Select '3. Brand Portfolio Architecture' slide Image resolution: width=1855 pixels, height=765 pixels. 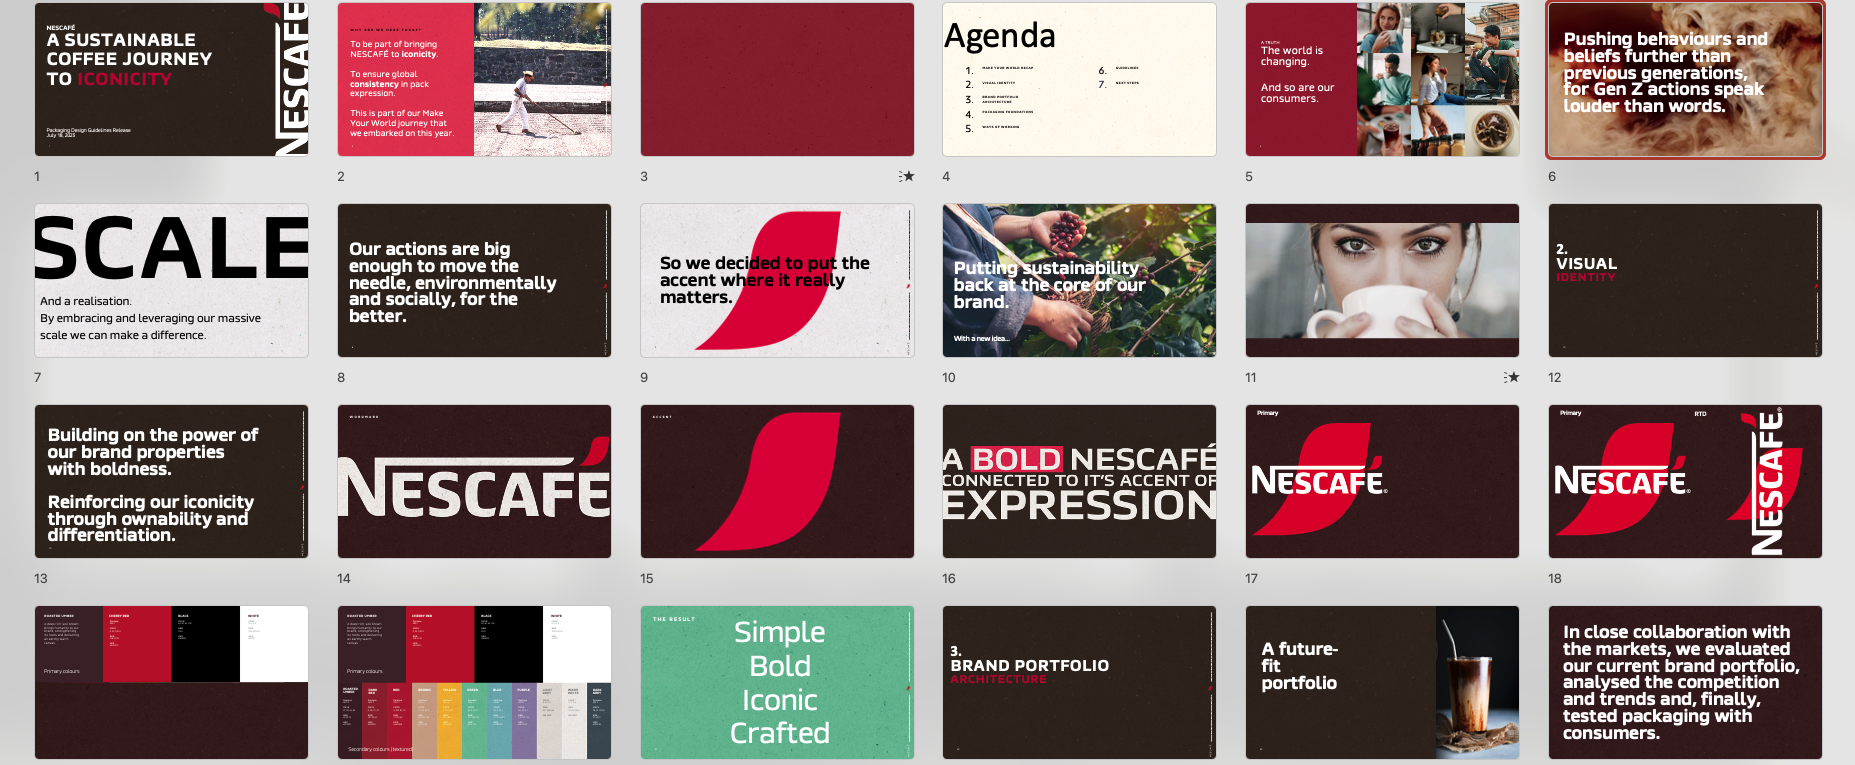(x=1080, y=683)
